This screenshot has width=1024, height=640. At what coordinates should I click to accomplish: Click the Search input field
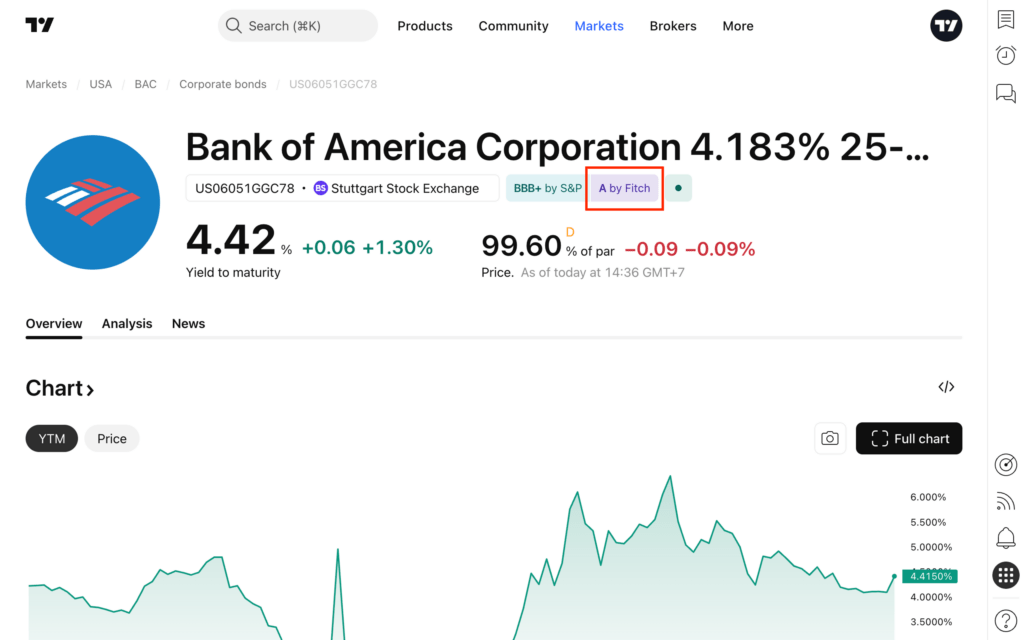point(298,26)
